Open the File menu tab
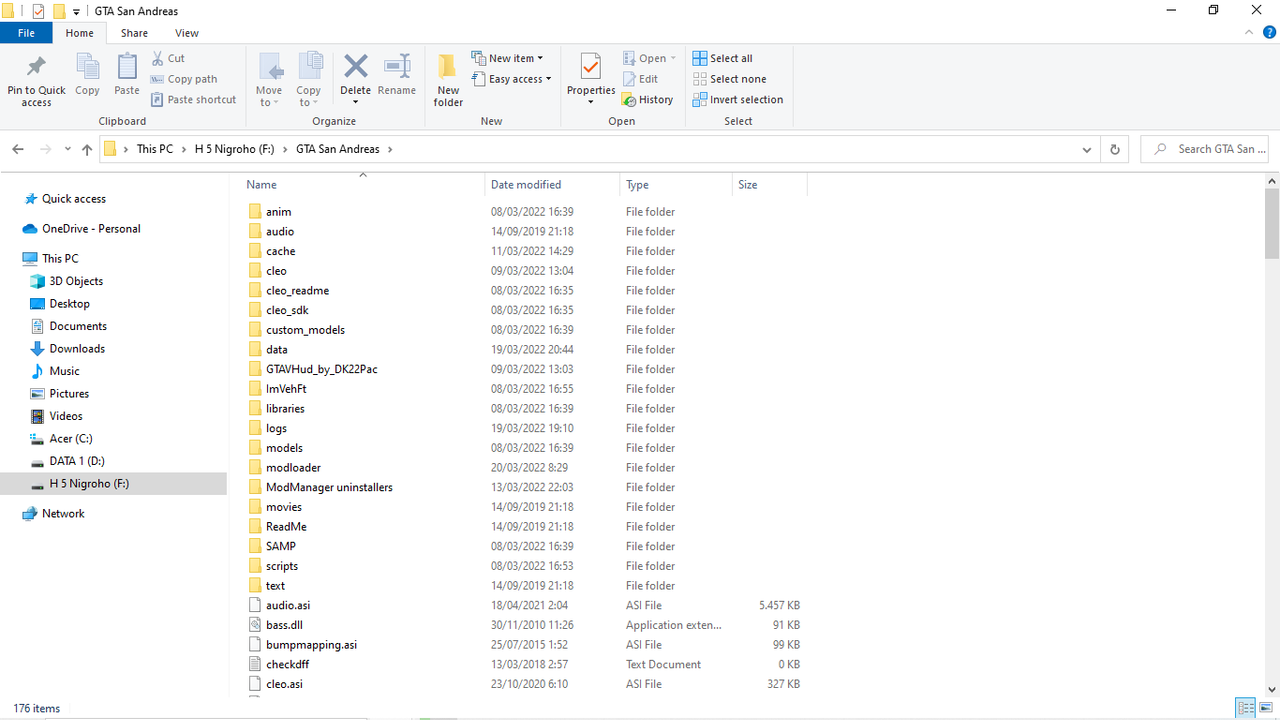The width and height of the screenshot is (1280, 720). point(26,33)
